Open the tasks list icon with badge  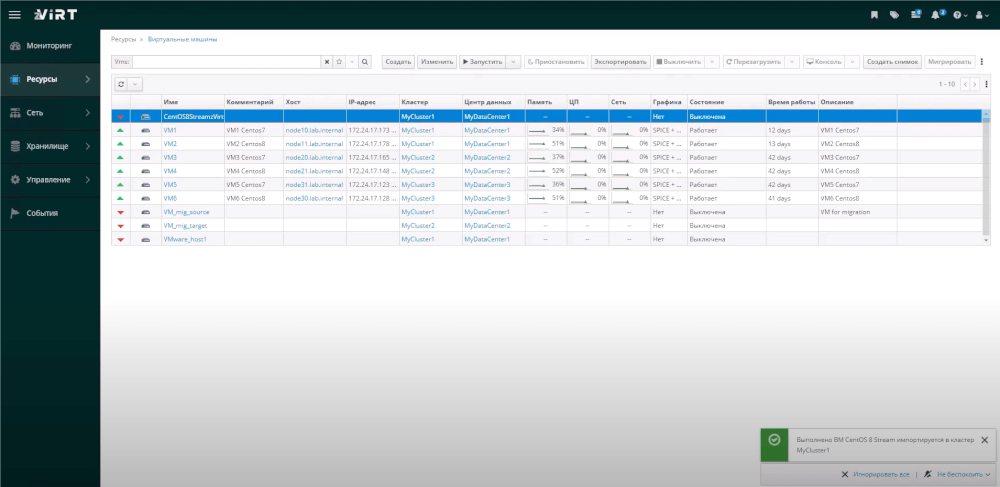point(916,14)
